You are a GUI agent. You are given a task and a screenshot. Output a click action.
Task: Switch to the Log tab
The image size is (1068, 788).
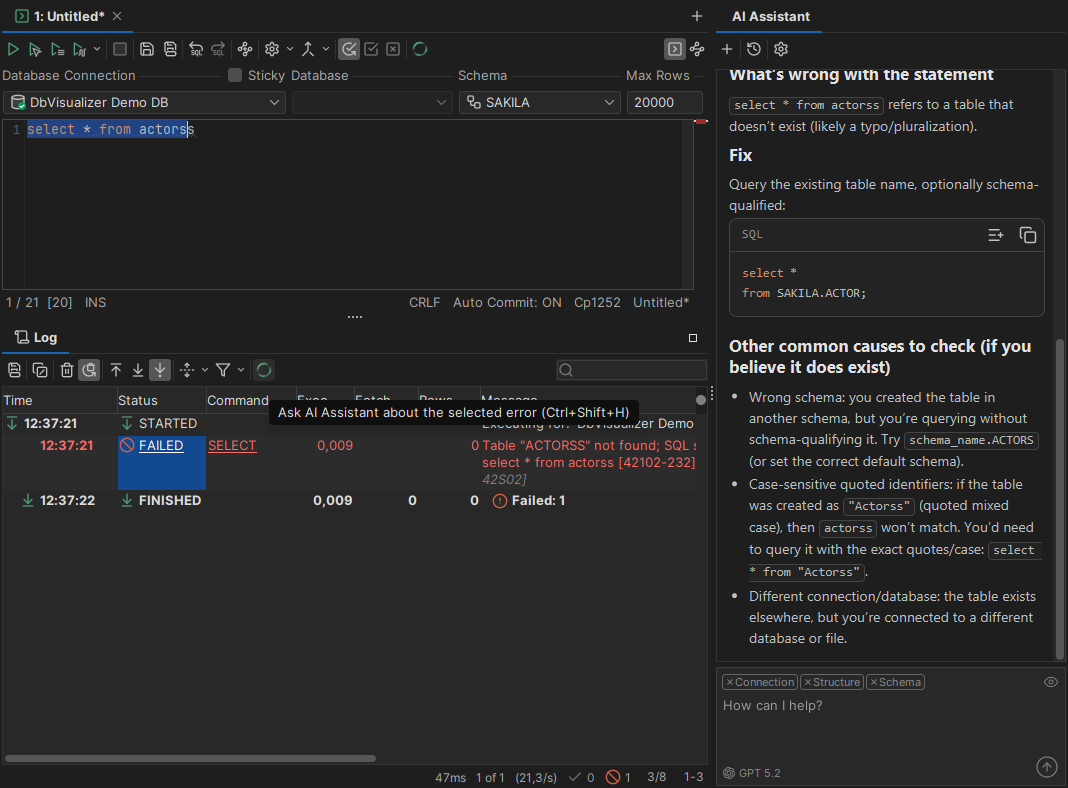35,337
